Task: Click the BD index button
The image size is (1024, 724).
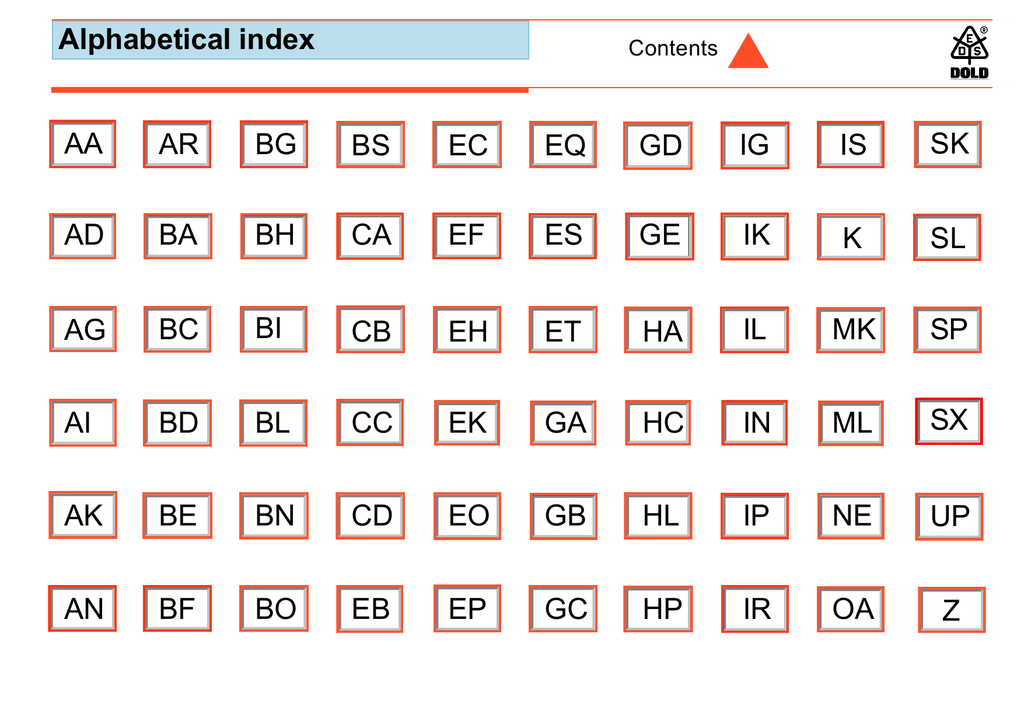Action: tap(178, 422)
